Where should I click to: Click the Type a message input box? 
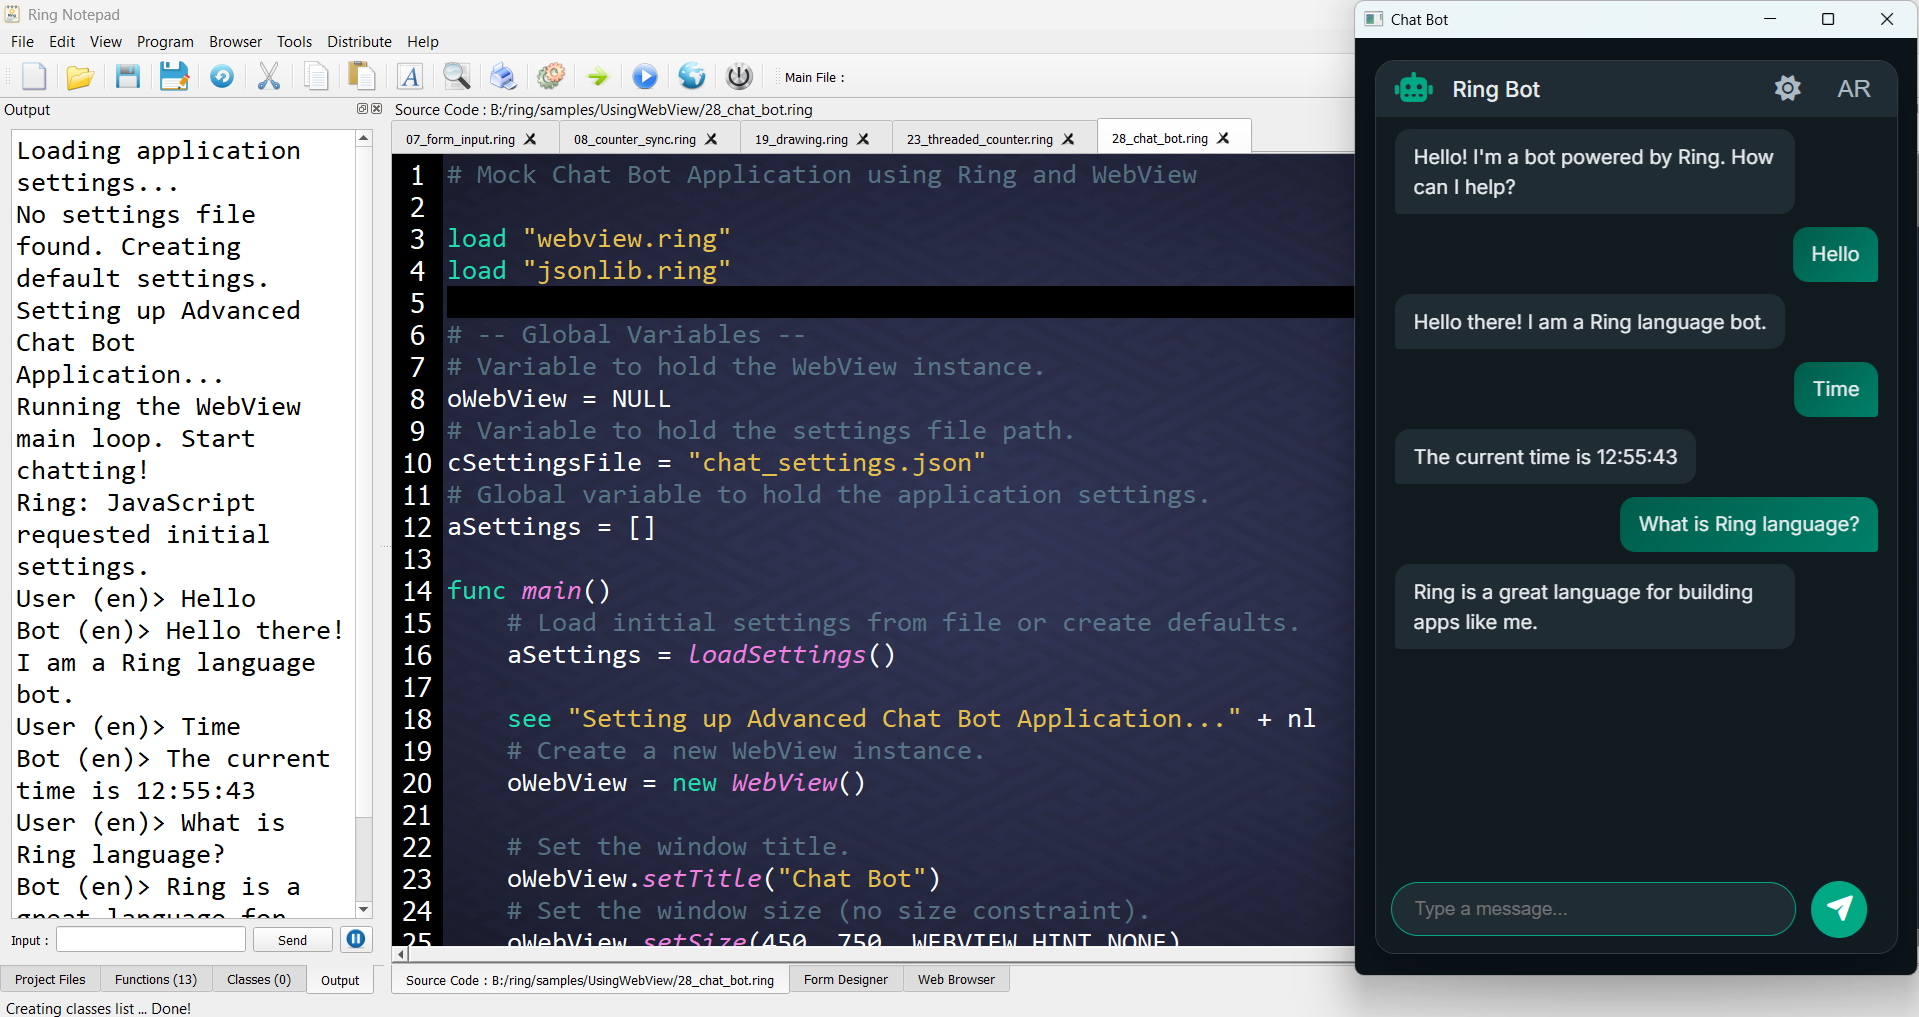1592,909
